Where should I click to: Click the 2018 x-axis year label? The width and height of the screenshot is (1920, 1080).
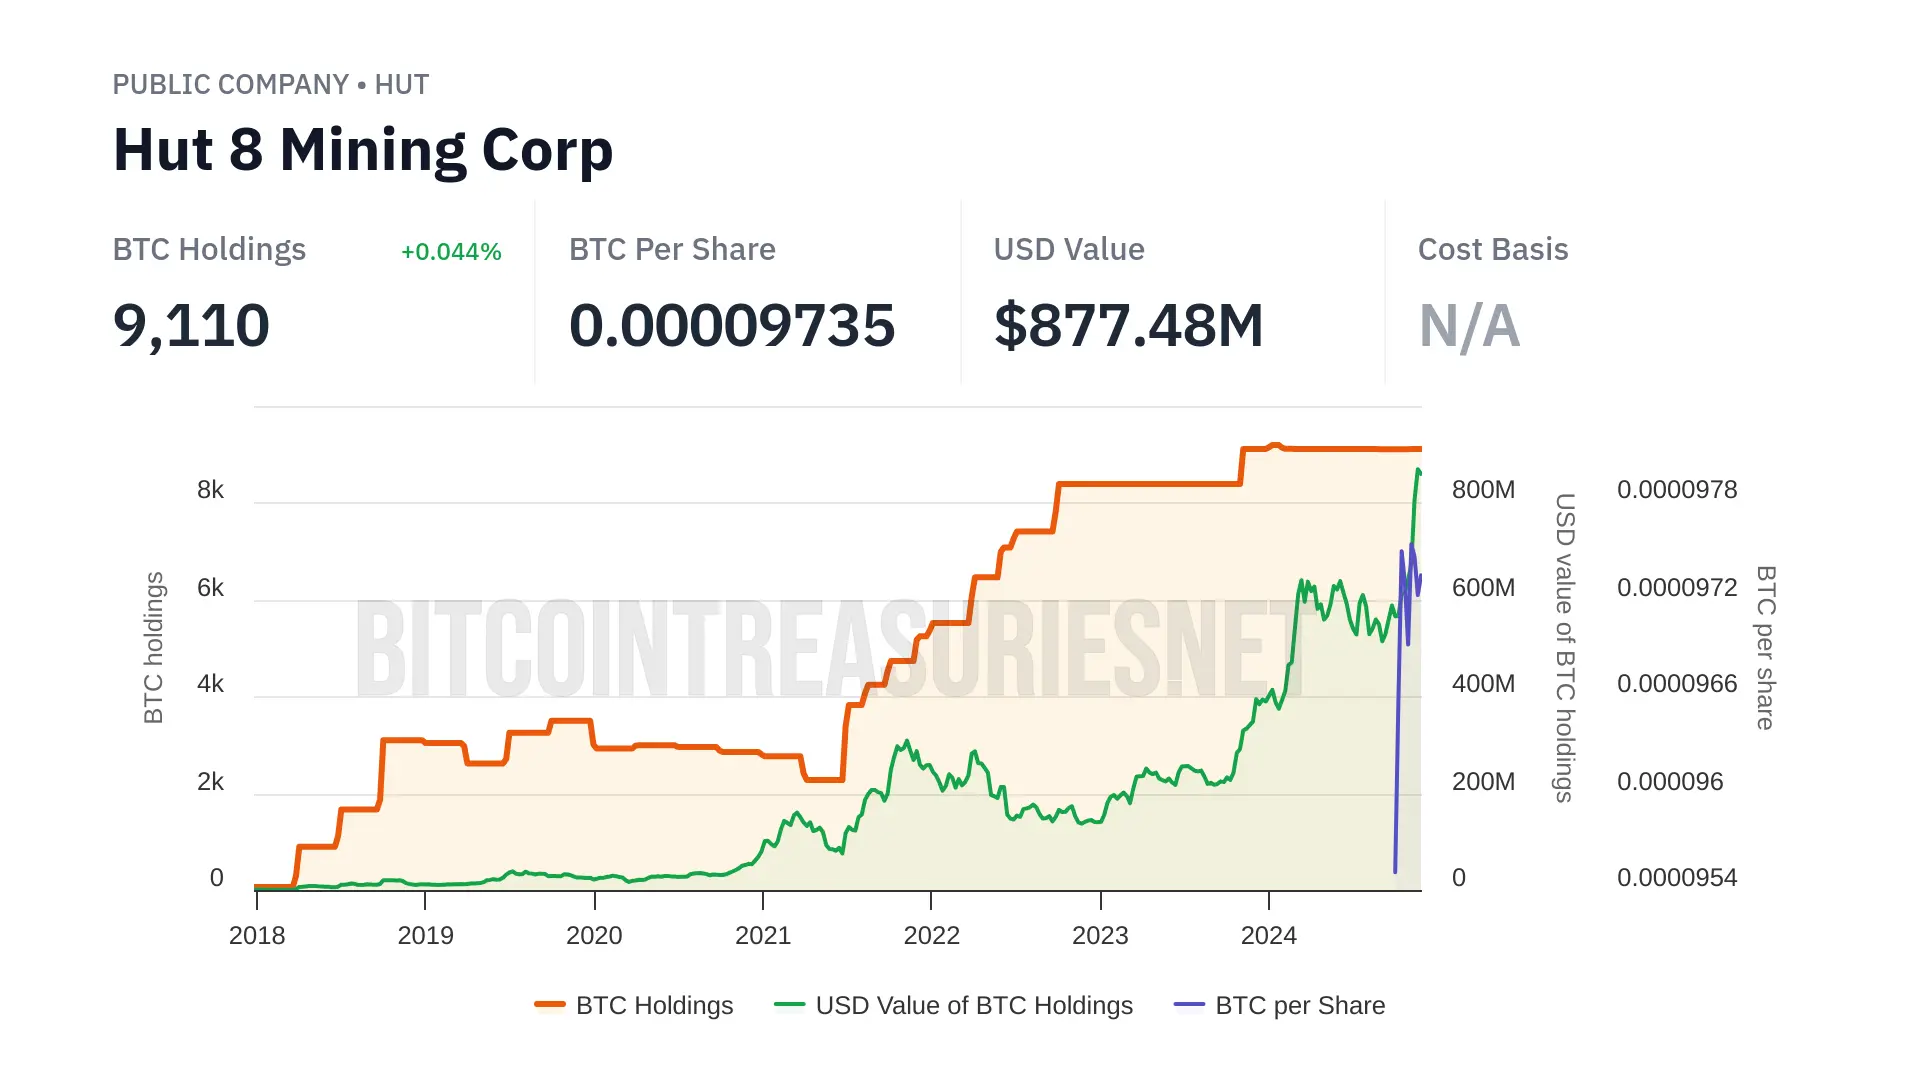[257, 936]
